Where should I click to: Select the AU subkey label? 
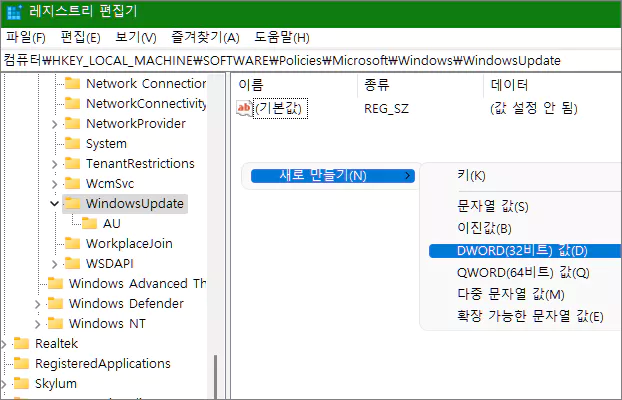pyautogui.click(x=111, y=223)
